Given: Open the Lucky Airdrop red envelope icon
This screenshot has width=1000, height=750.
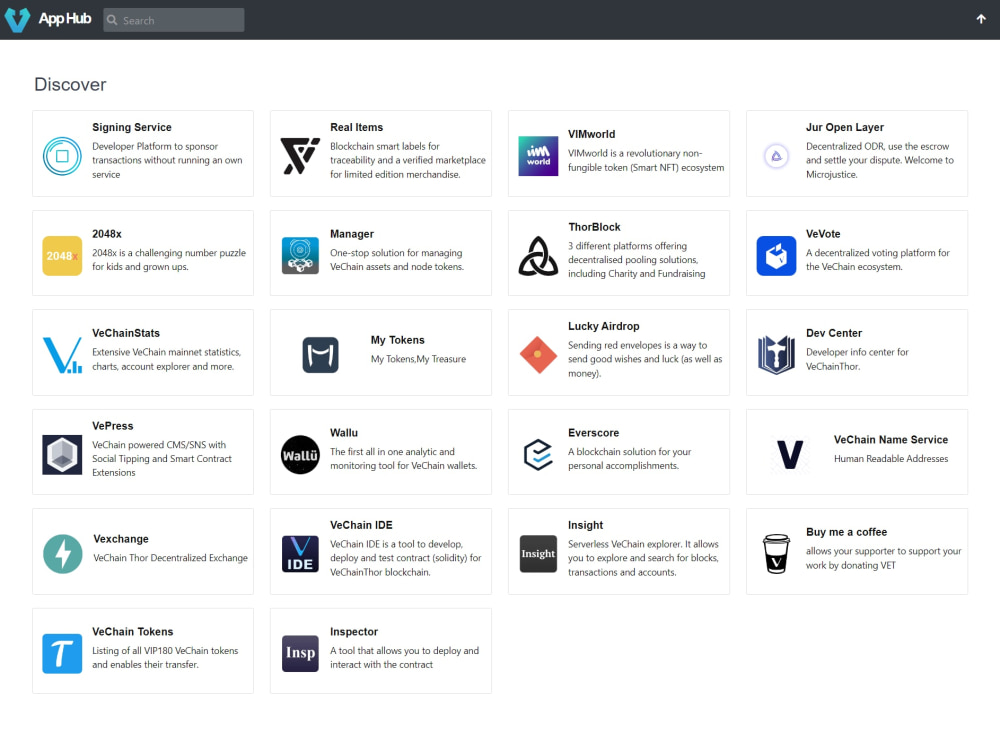Looking at the screenshot, I should pos(538,355).
